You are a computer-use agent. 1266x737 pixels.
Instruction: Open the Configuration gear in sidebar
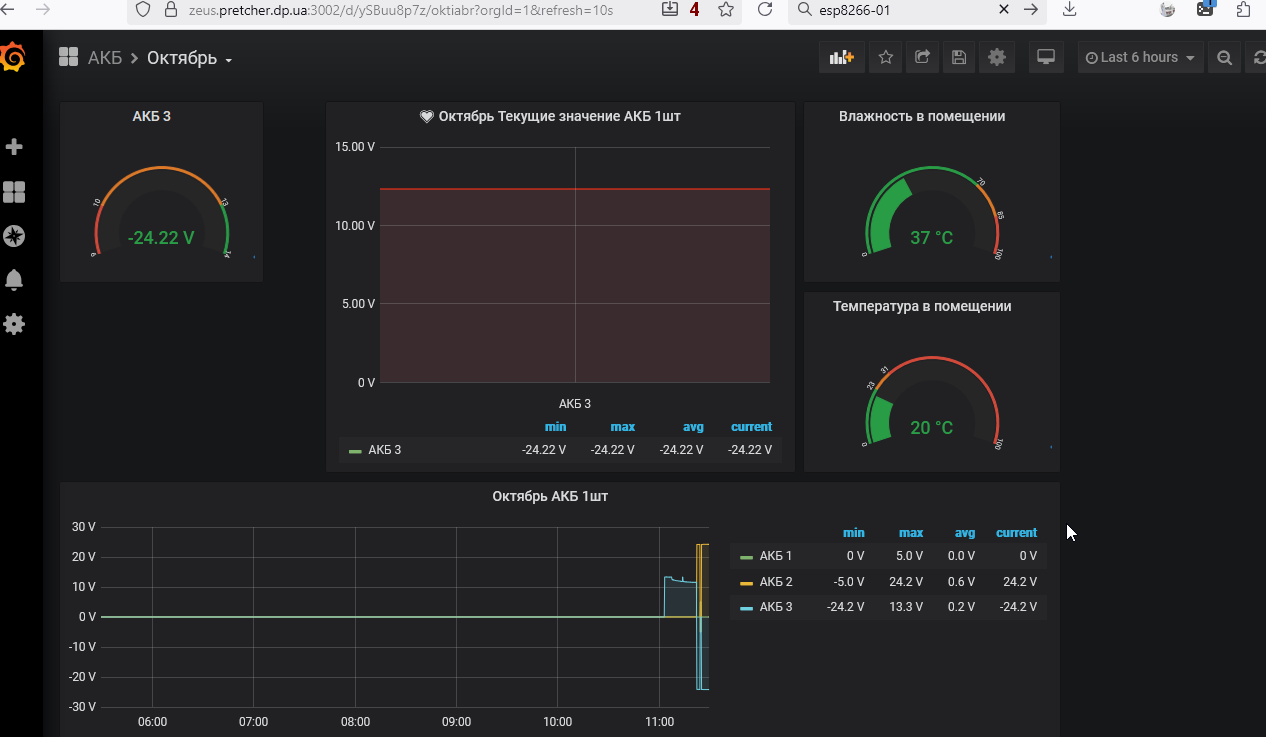pos(14,324)
